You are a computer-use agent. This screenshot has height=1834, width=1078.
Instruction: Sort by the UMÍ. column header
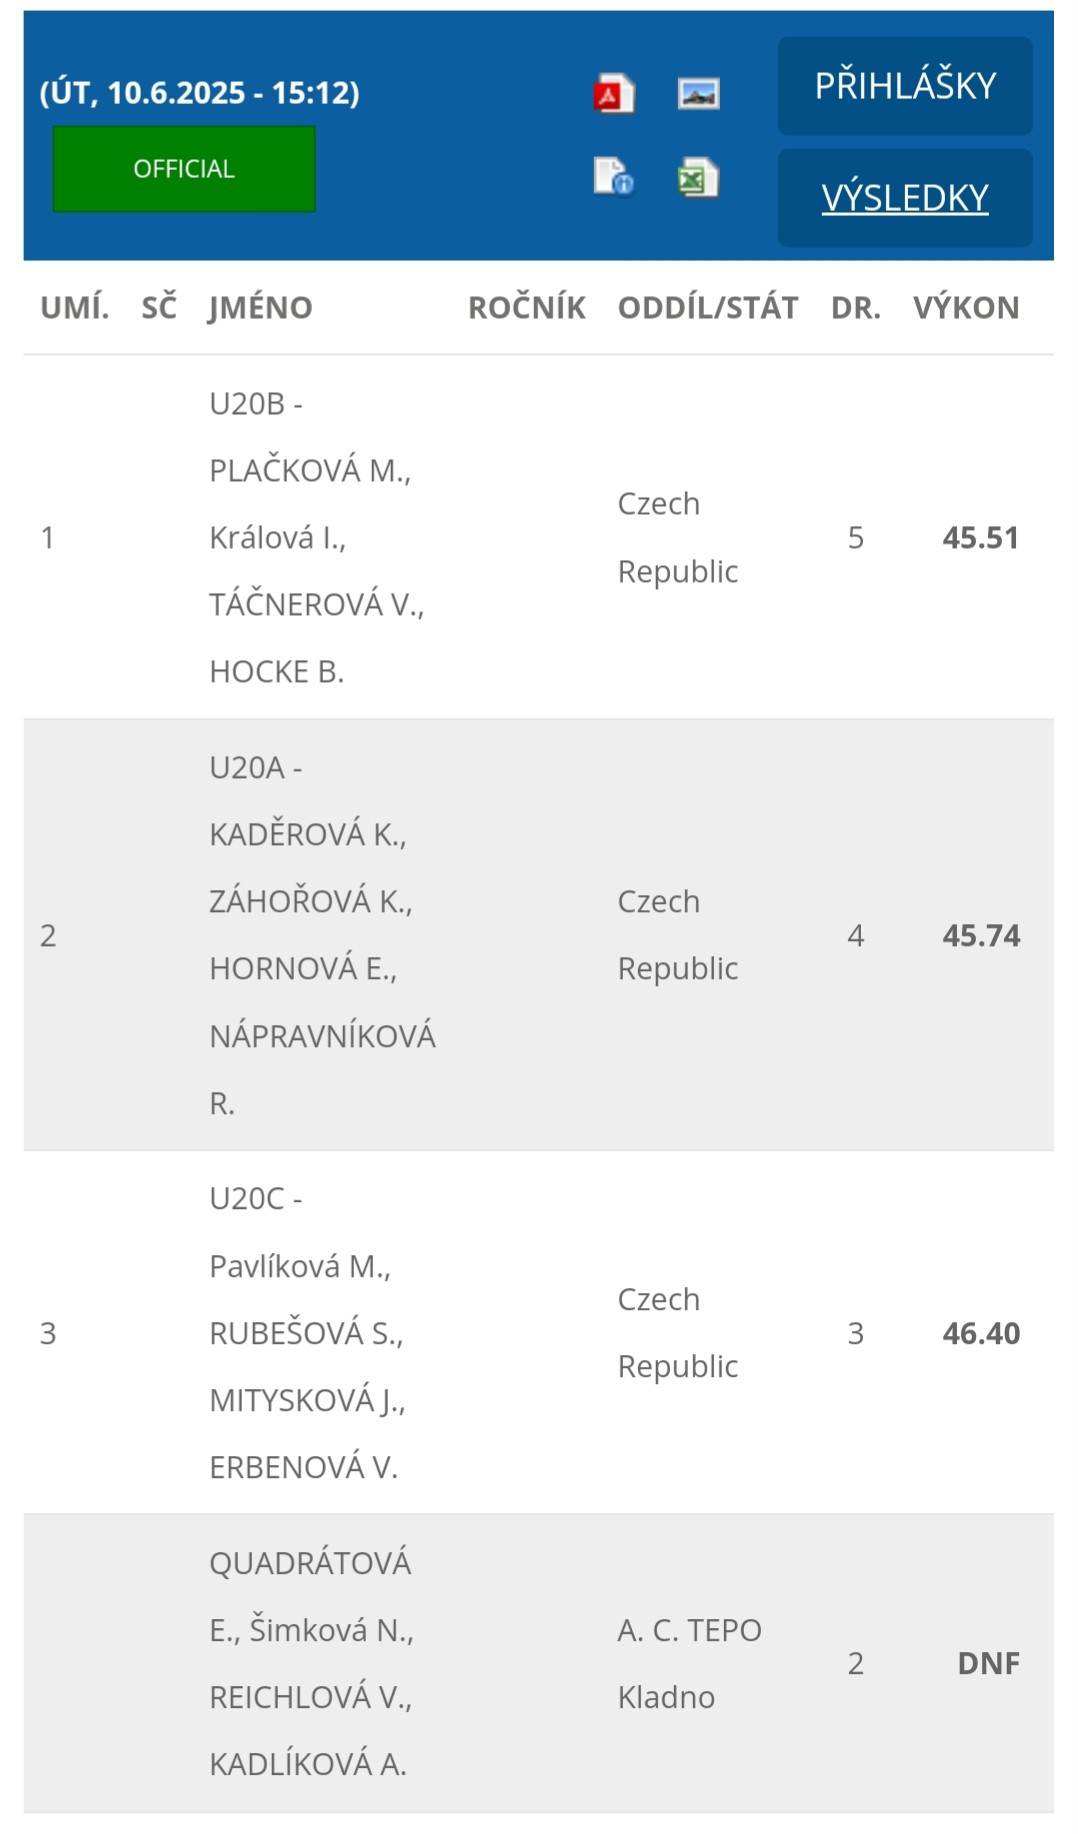[x=75, y=307]
